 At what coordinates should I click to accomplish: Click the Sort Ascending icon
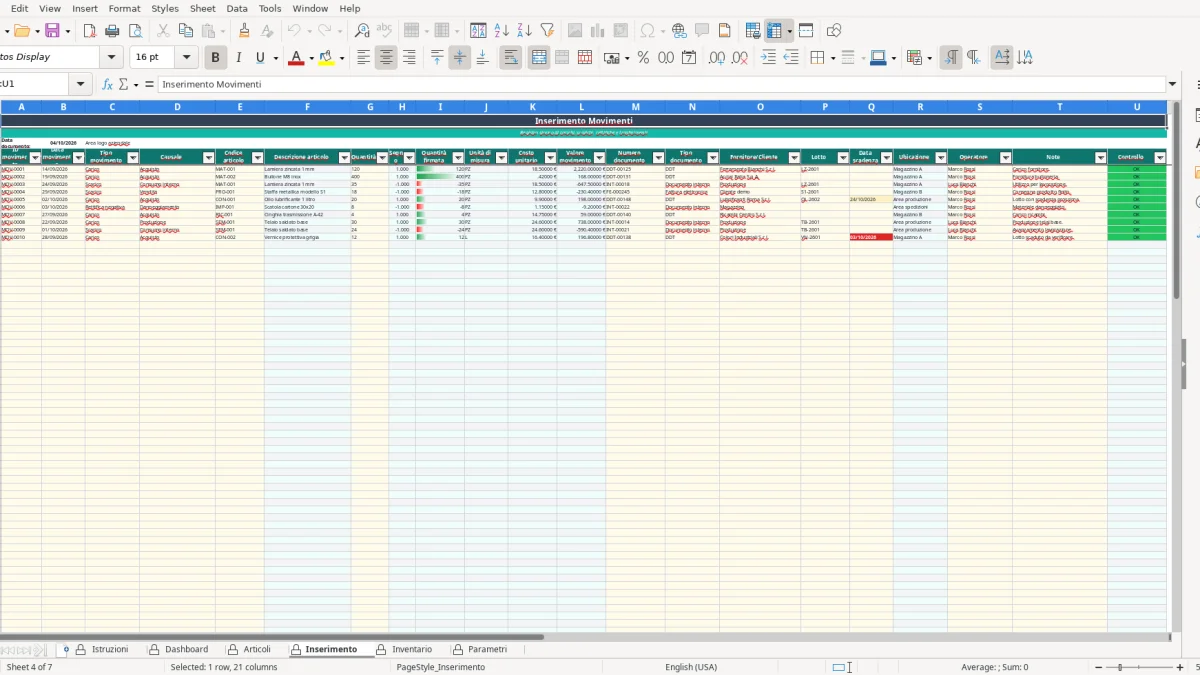click(502, 31)
